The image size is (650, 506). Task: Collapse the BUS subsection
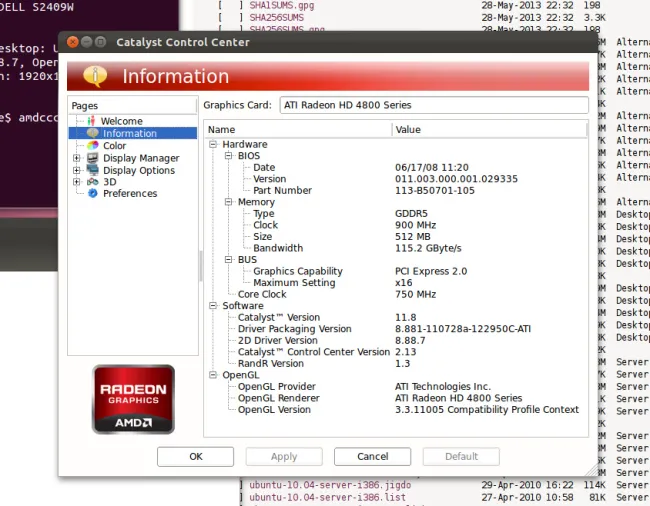click(228, 259)
